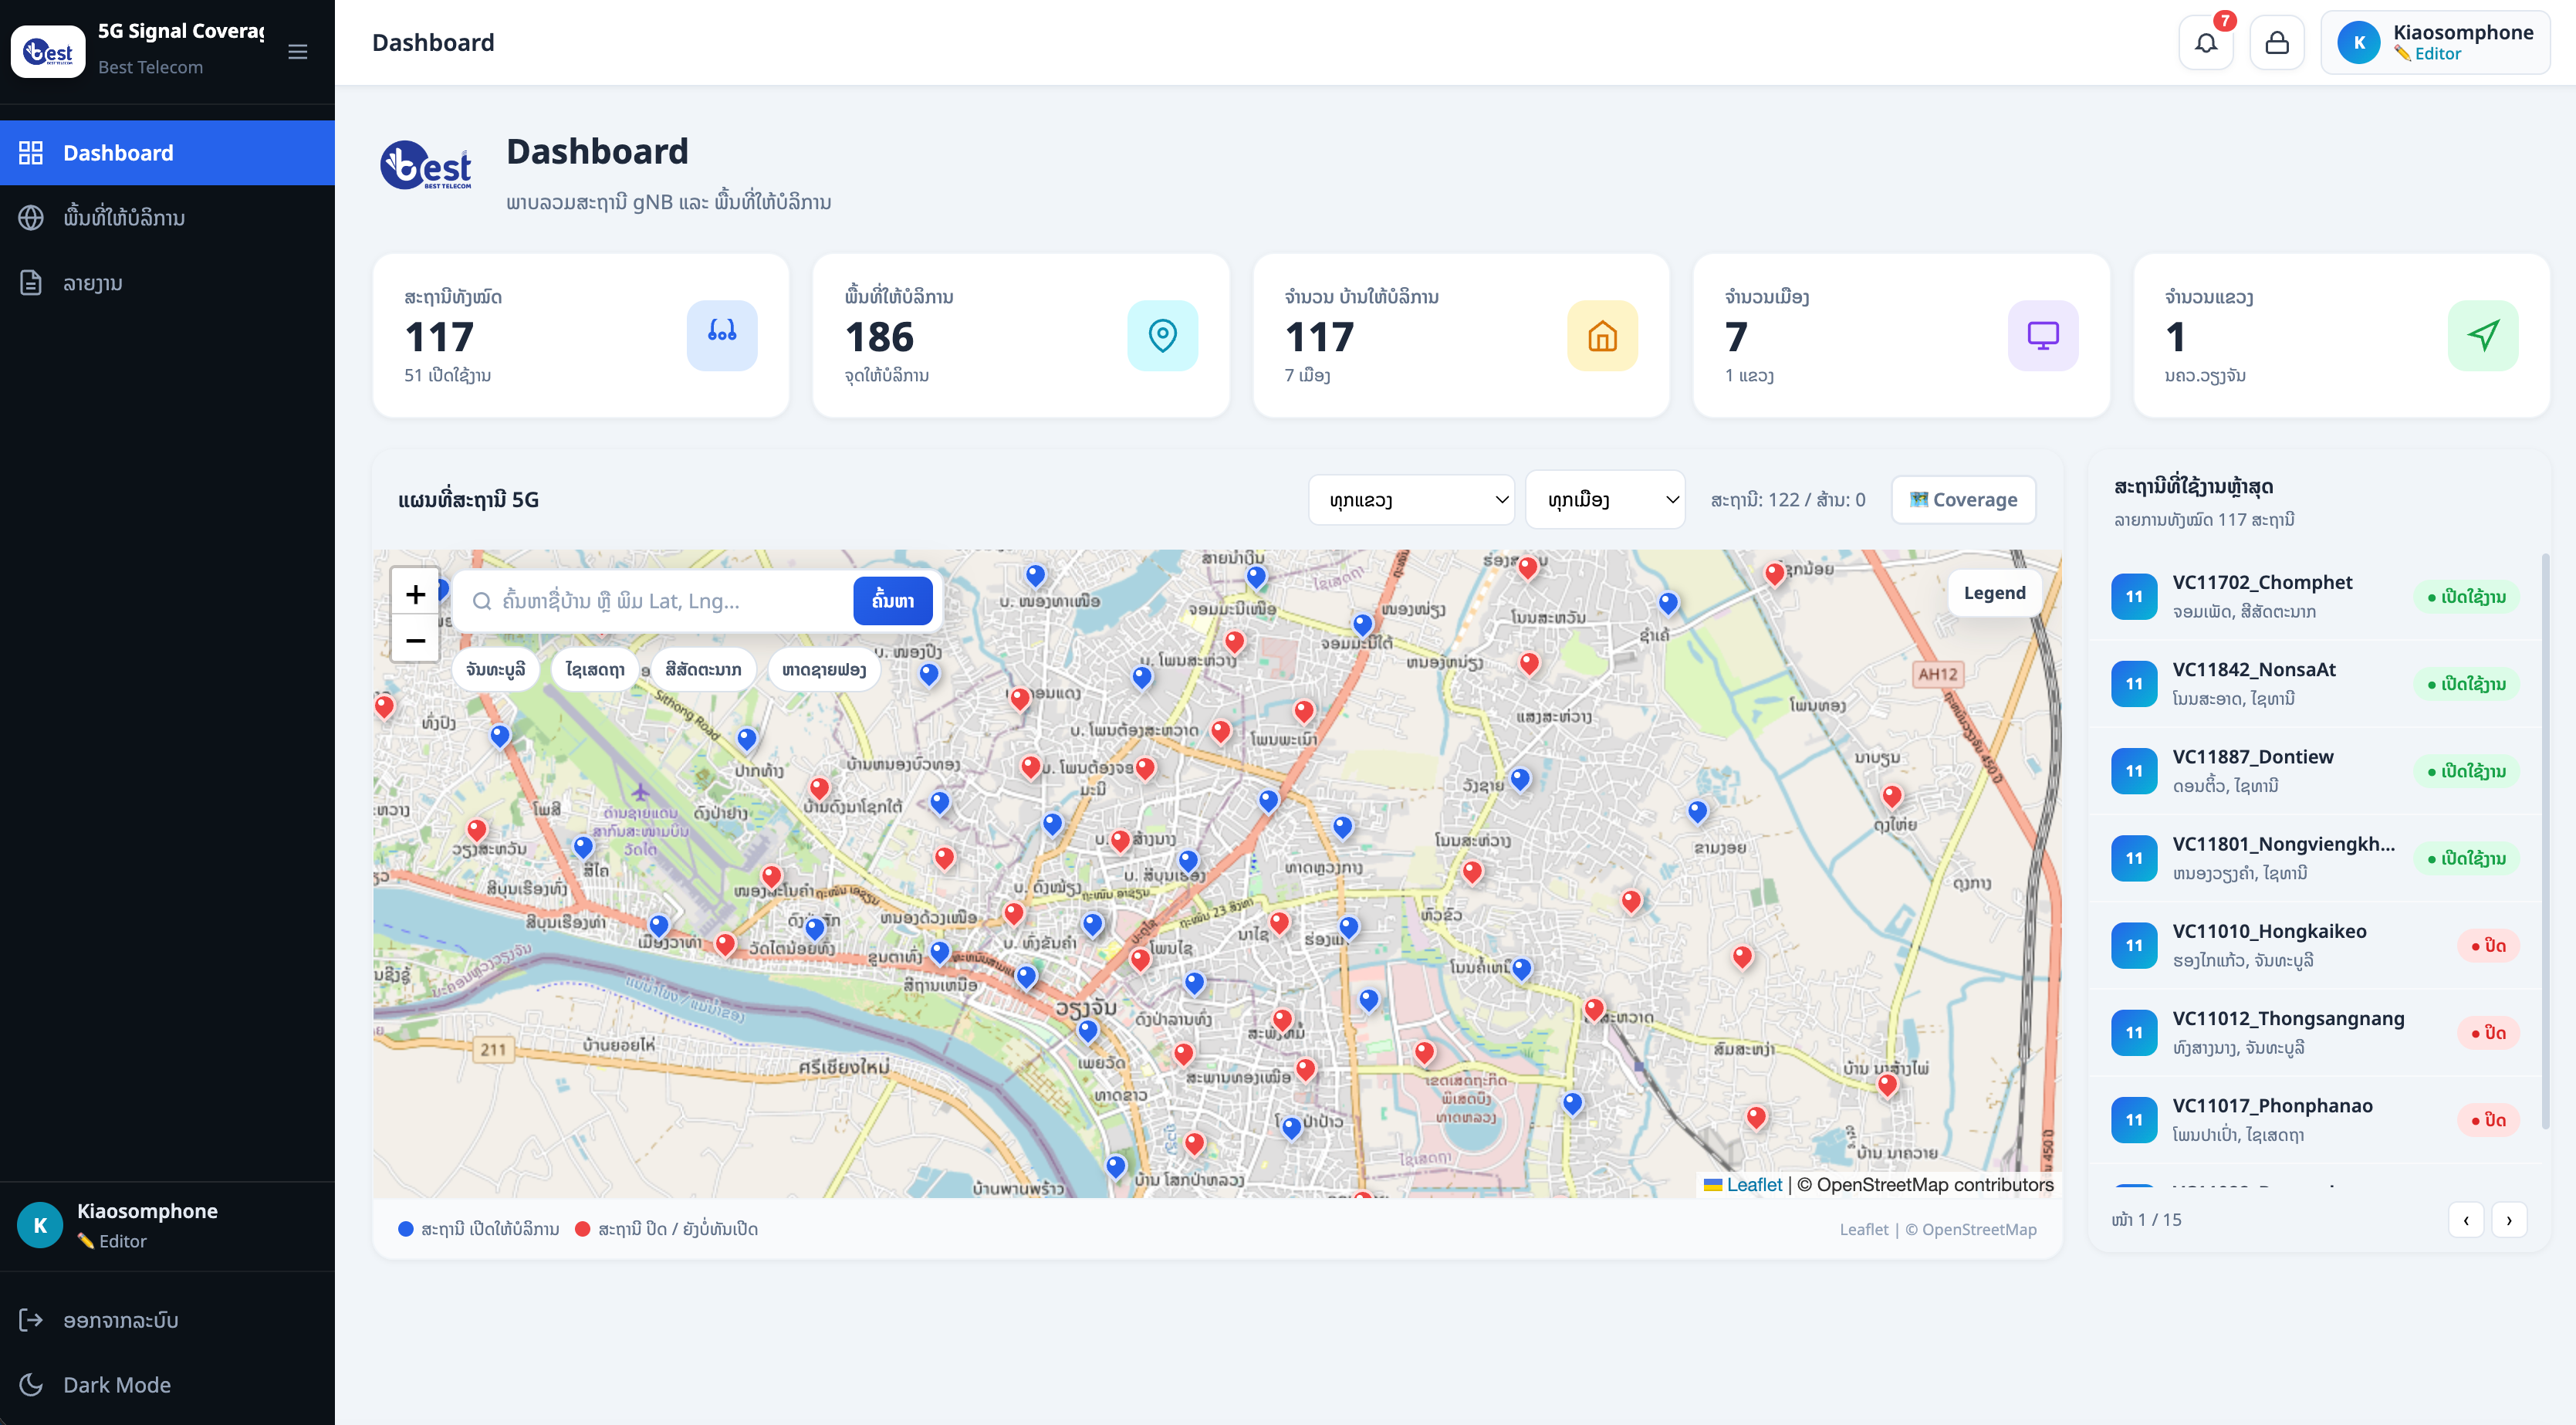Click the purple monitor icon on districts card
Screen dimensions: 2576x1425
coord(2043,336)
